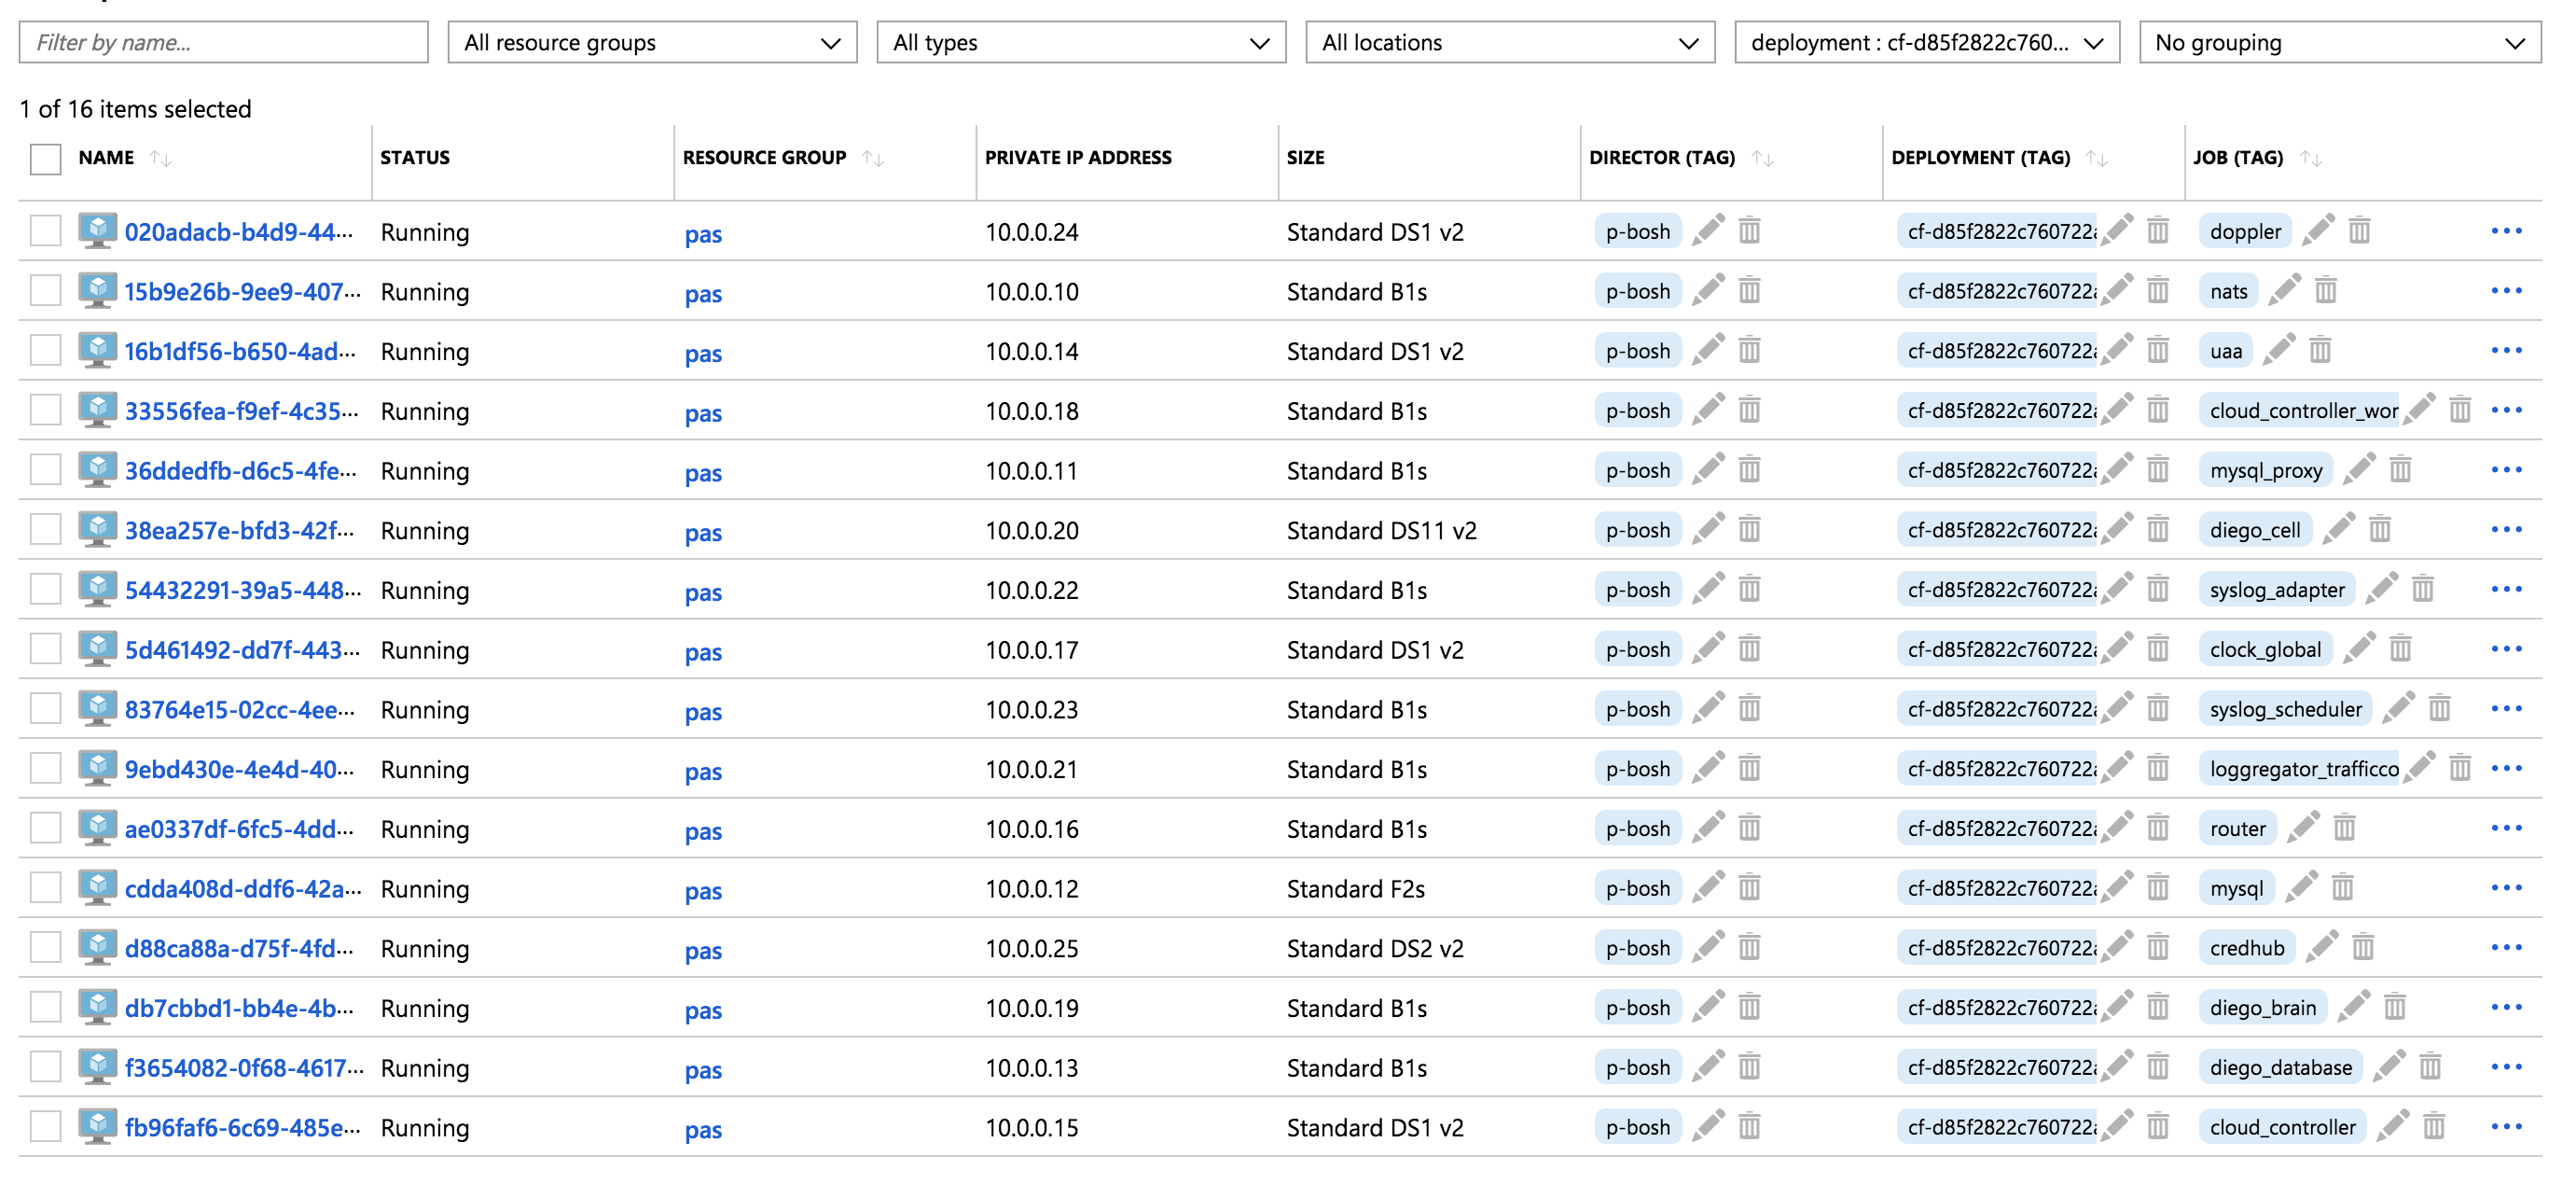Open more options for diego_cell VM row
Image resolution: width=2576 pixels, height=1198 pixels.
(x=2506, y=530)
